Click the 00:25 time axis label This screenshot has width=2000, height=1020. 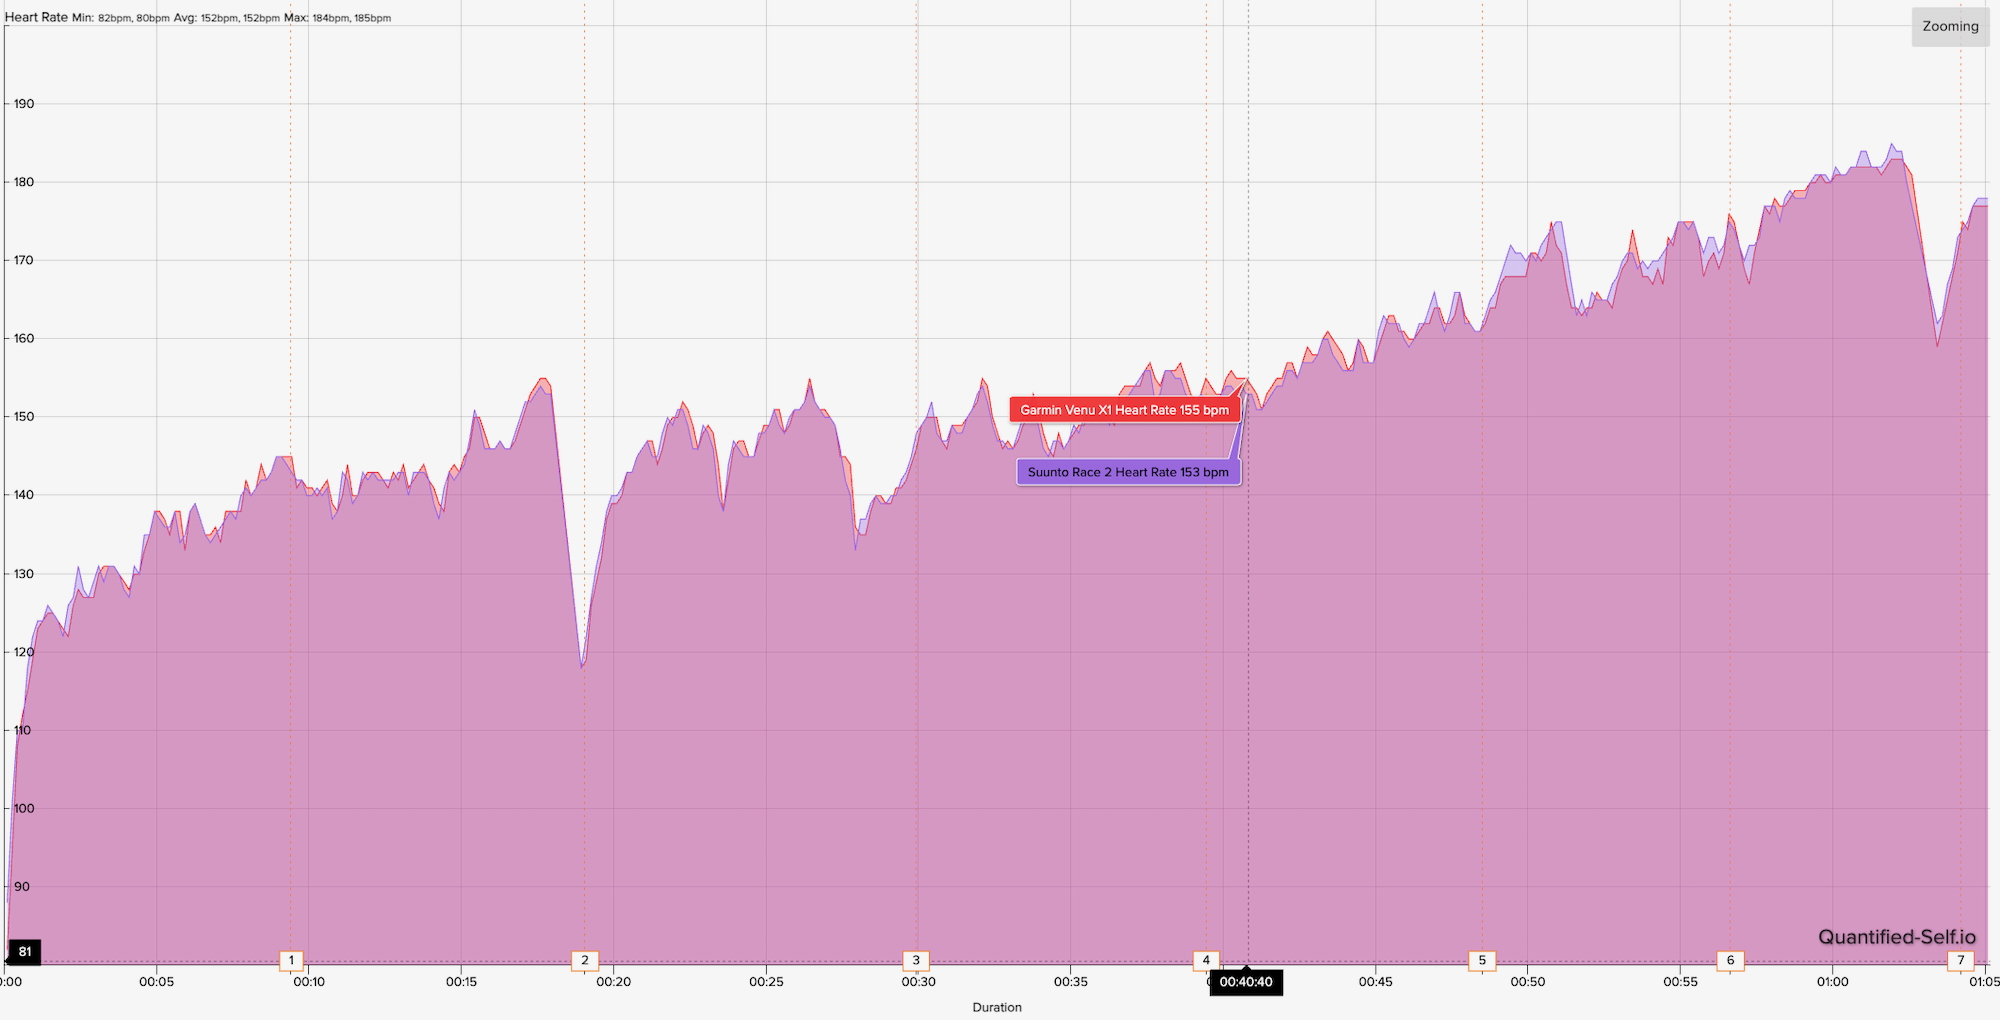click(x=766, y=982)
